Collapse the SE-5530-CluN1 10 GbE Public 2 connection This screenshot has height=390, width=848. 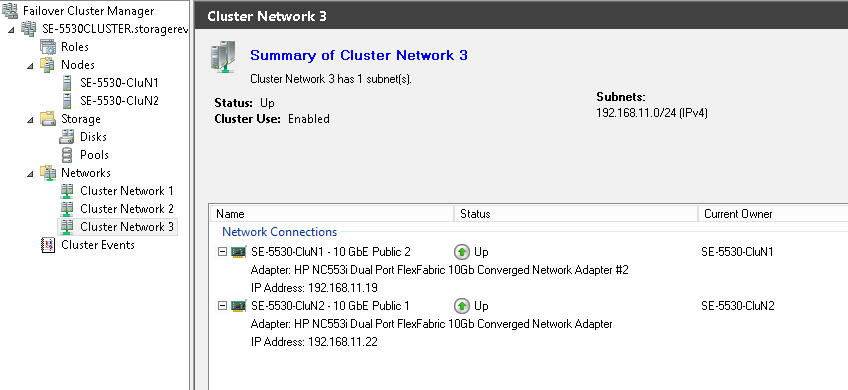point(222,252)
